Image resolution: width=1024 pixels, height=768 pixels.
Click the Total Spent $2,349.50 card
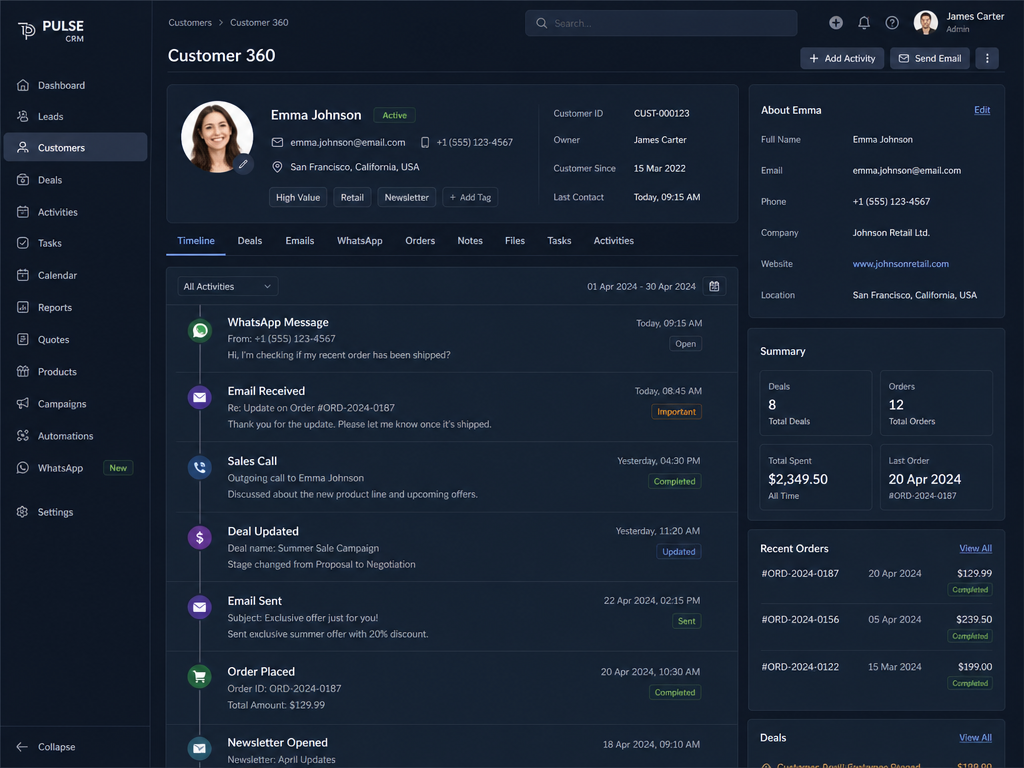[816, 477]
